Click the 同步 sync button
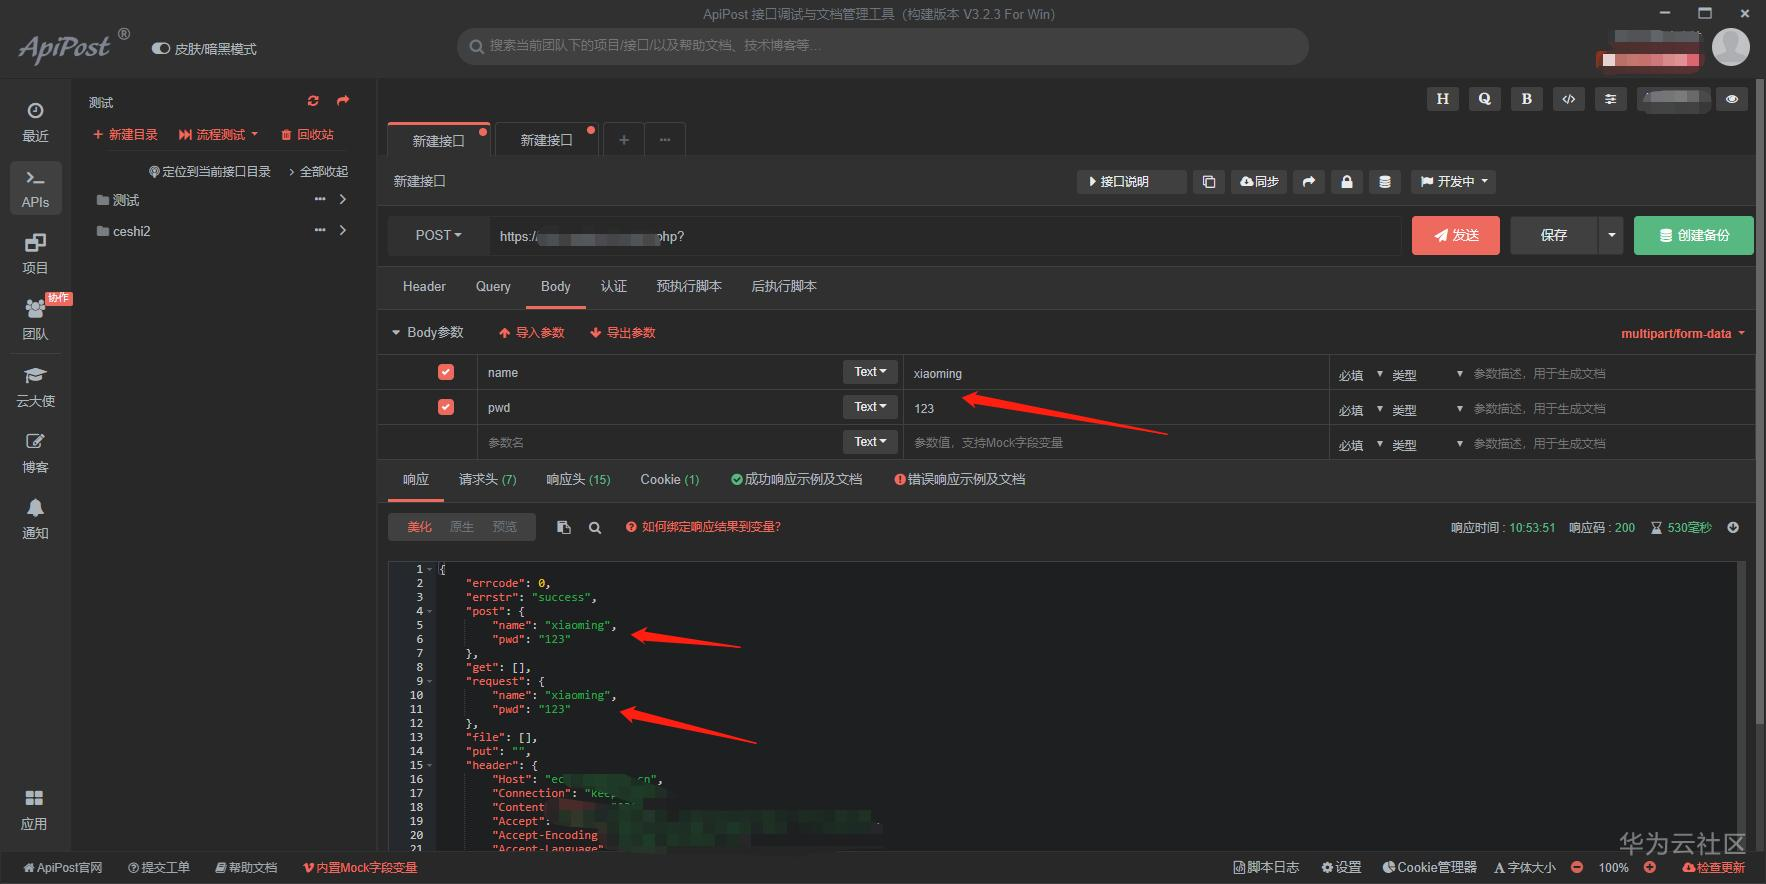 point(1259,181)
